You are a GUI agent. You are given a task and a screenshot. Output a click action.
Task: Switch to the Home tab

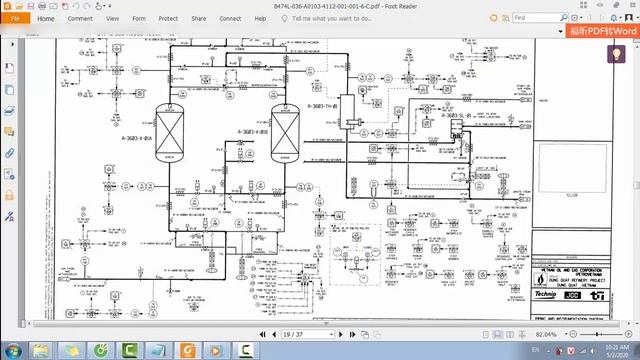tap(46, 18)
